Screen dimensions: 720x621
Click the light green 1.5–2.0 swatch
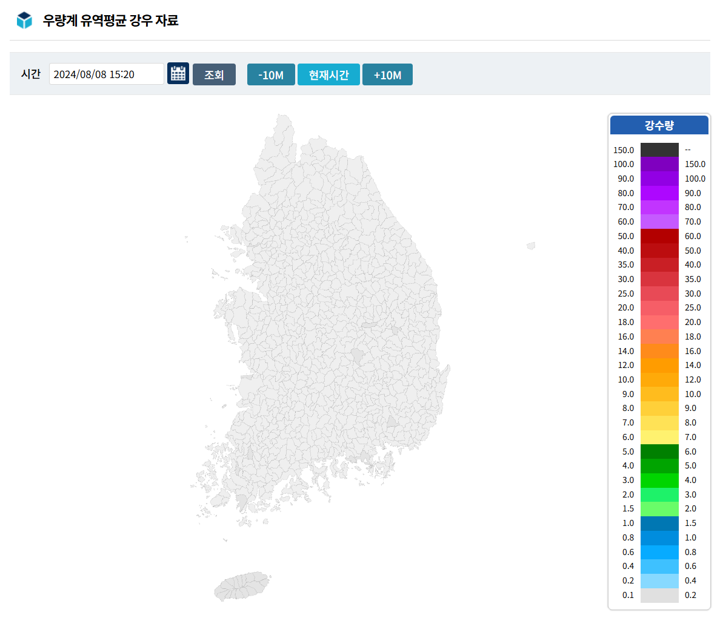[x=659, y=509]
